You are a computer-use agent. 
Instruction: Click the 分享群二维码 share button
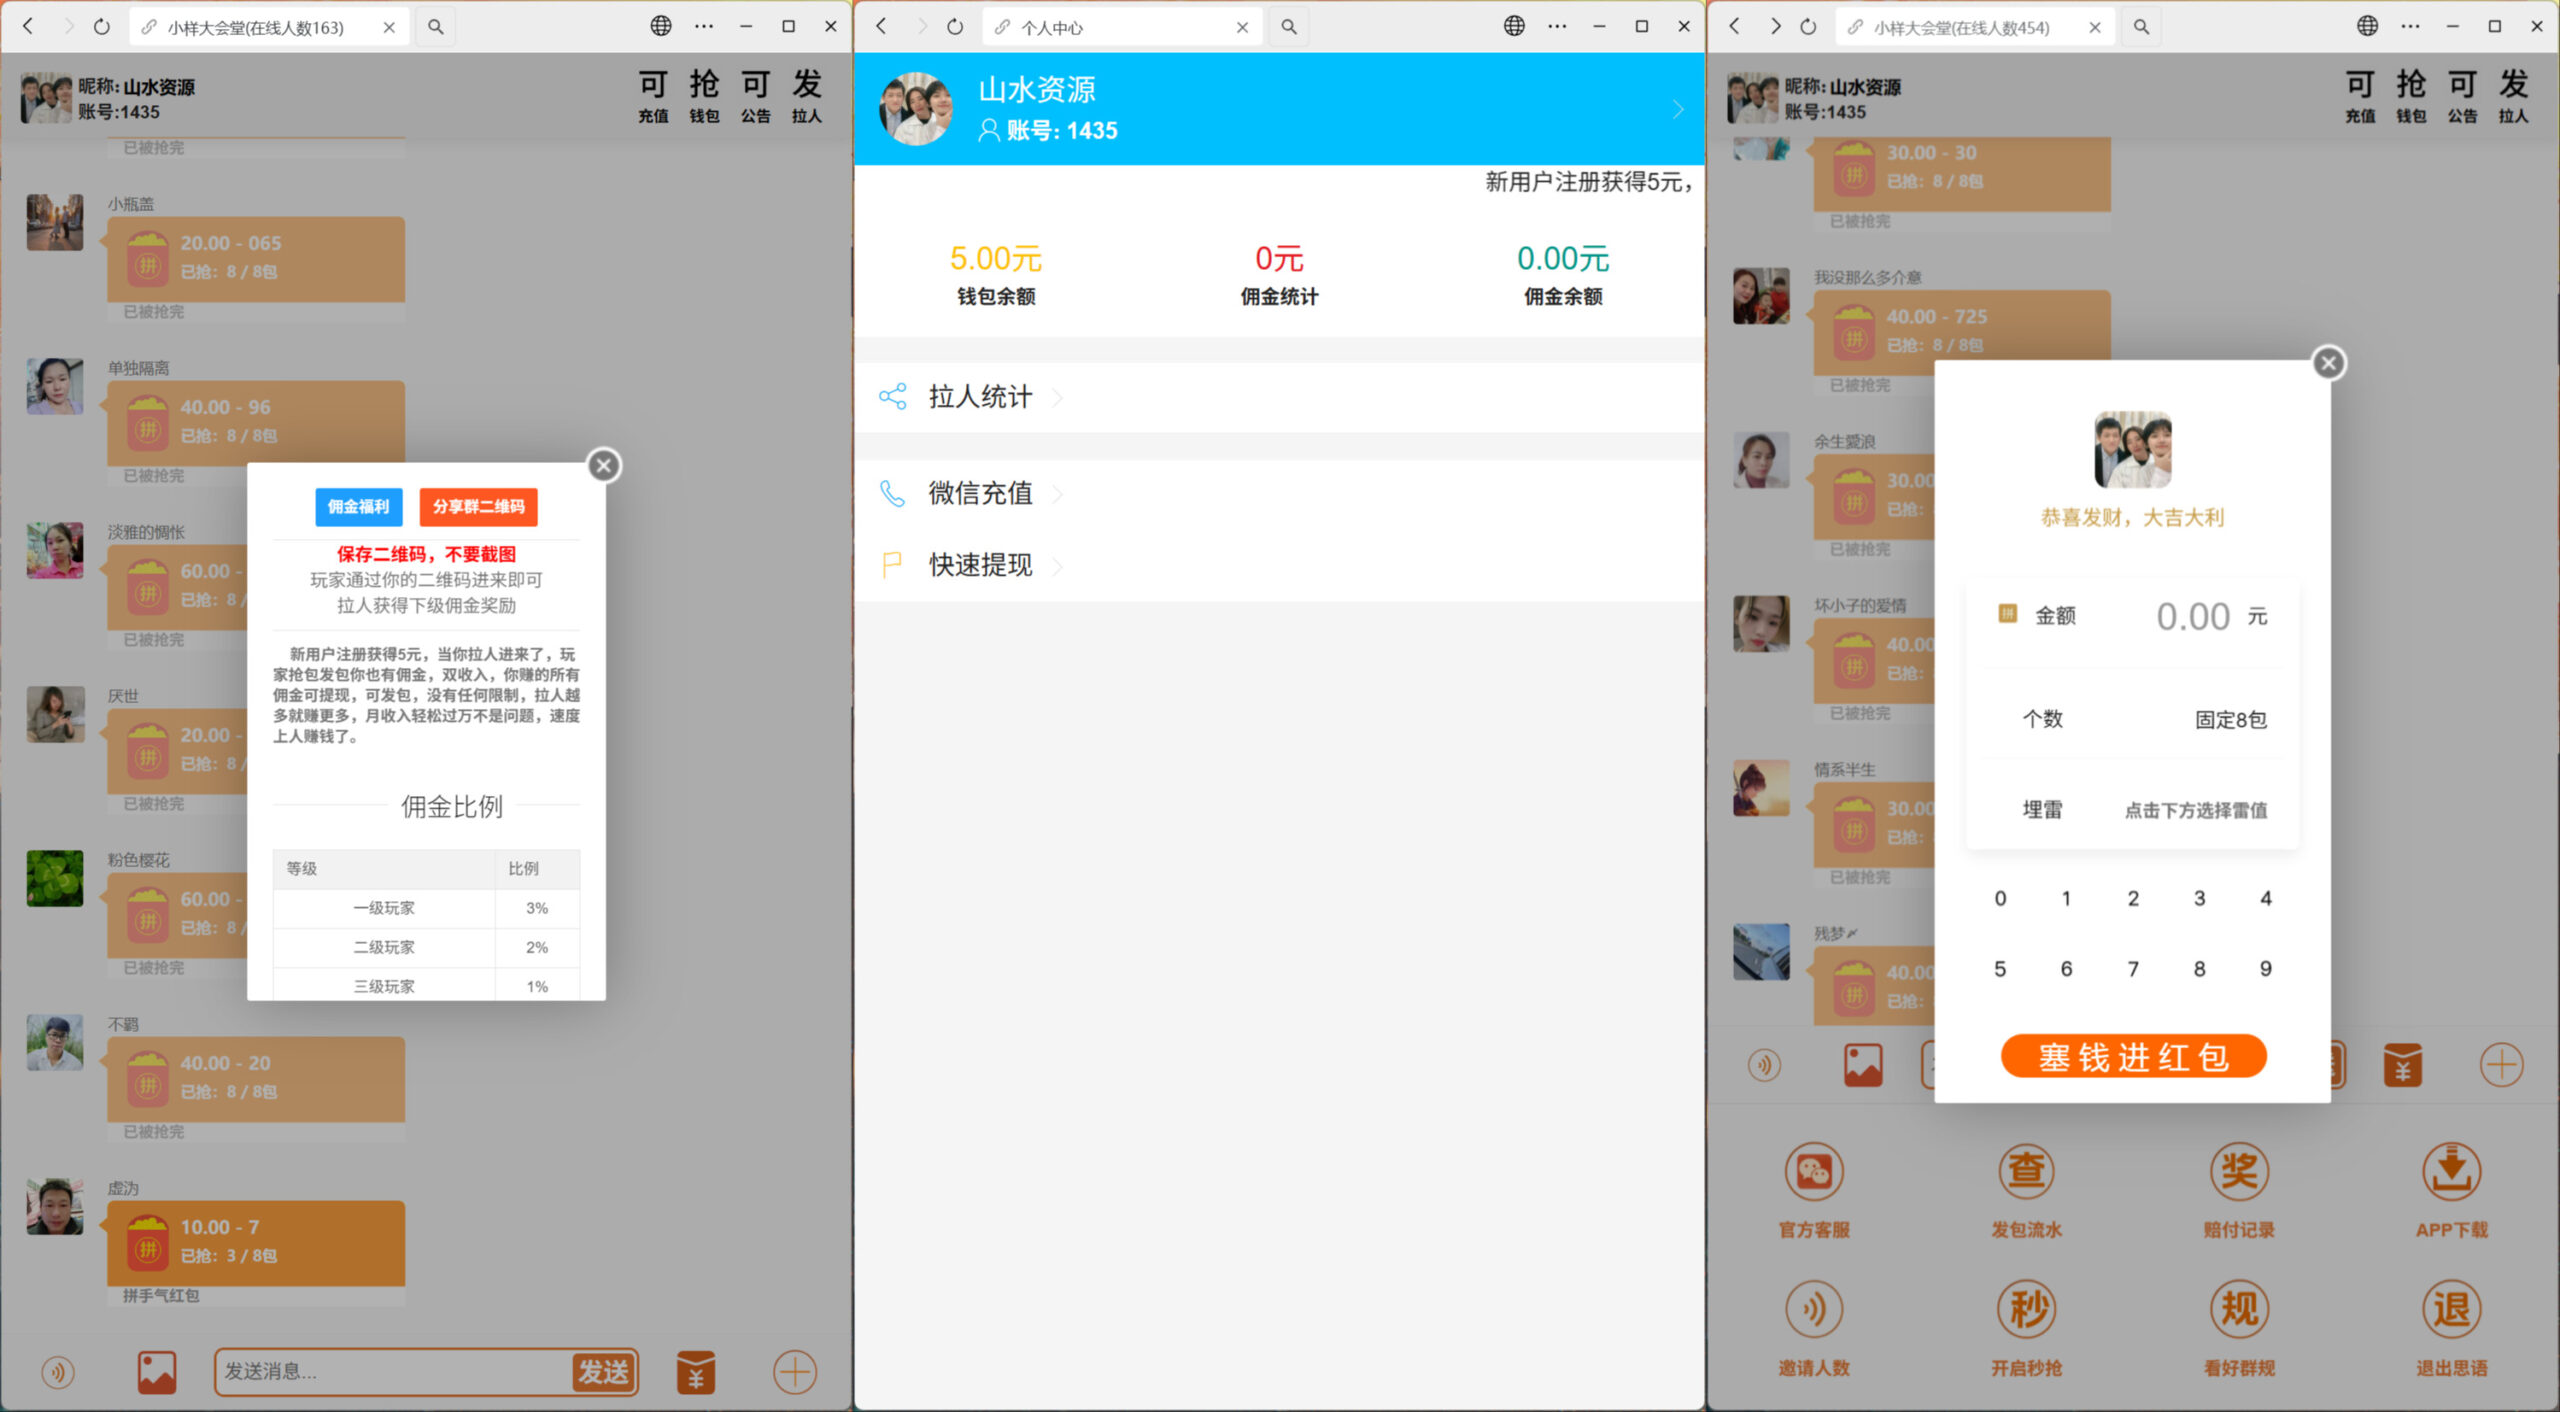[x=479, y=507]
